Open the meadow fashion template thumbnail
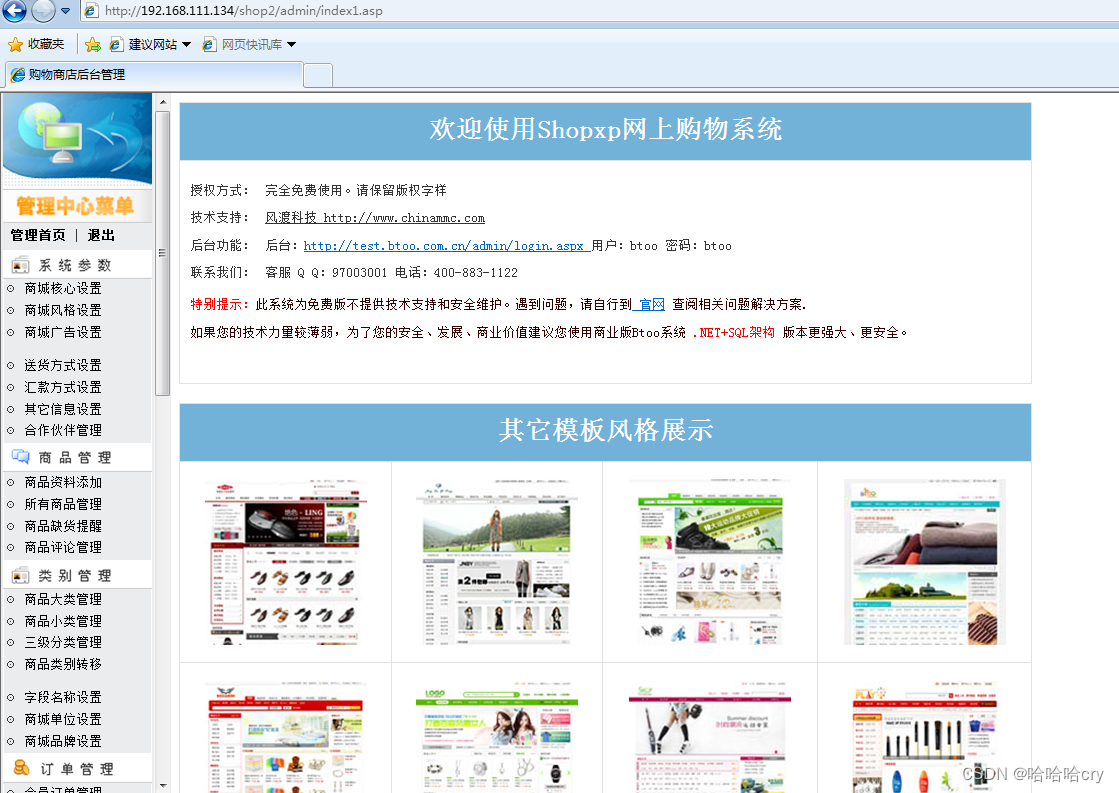 pos(497,562)
